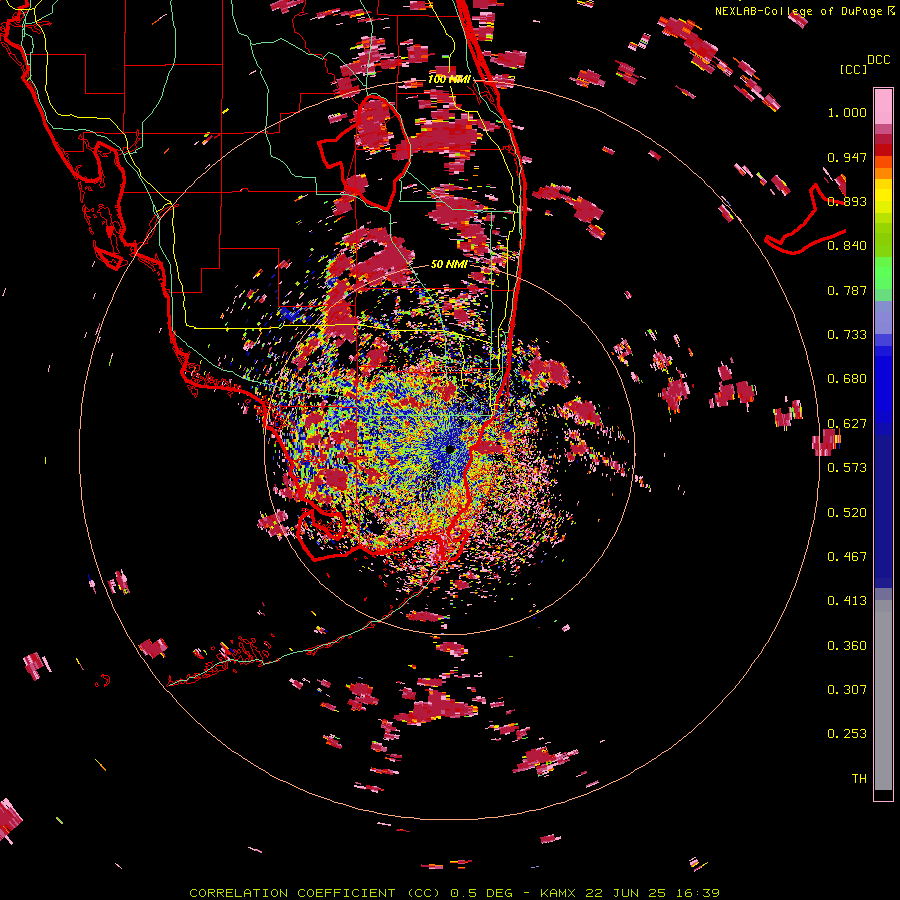Screen dimensions: 900x900
Task: Click the black KAMX radar site dot
Action: coord(450,449)
